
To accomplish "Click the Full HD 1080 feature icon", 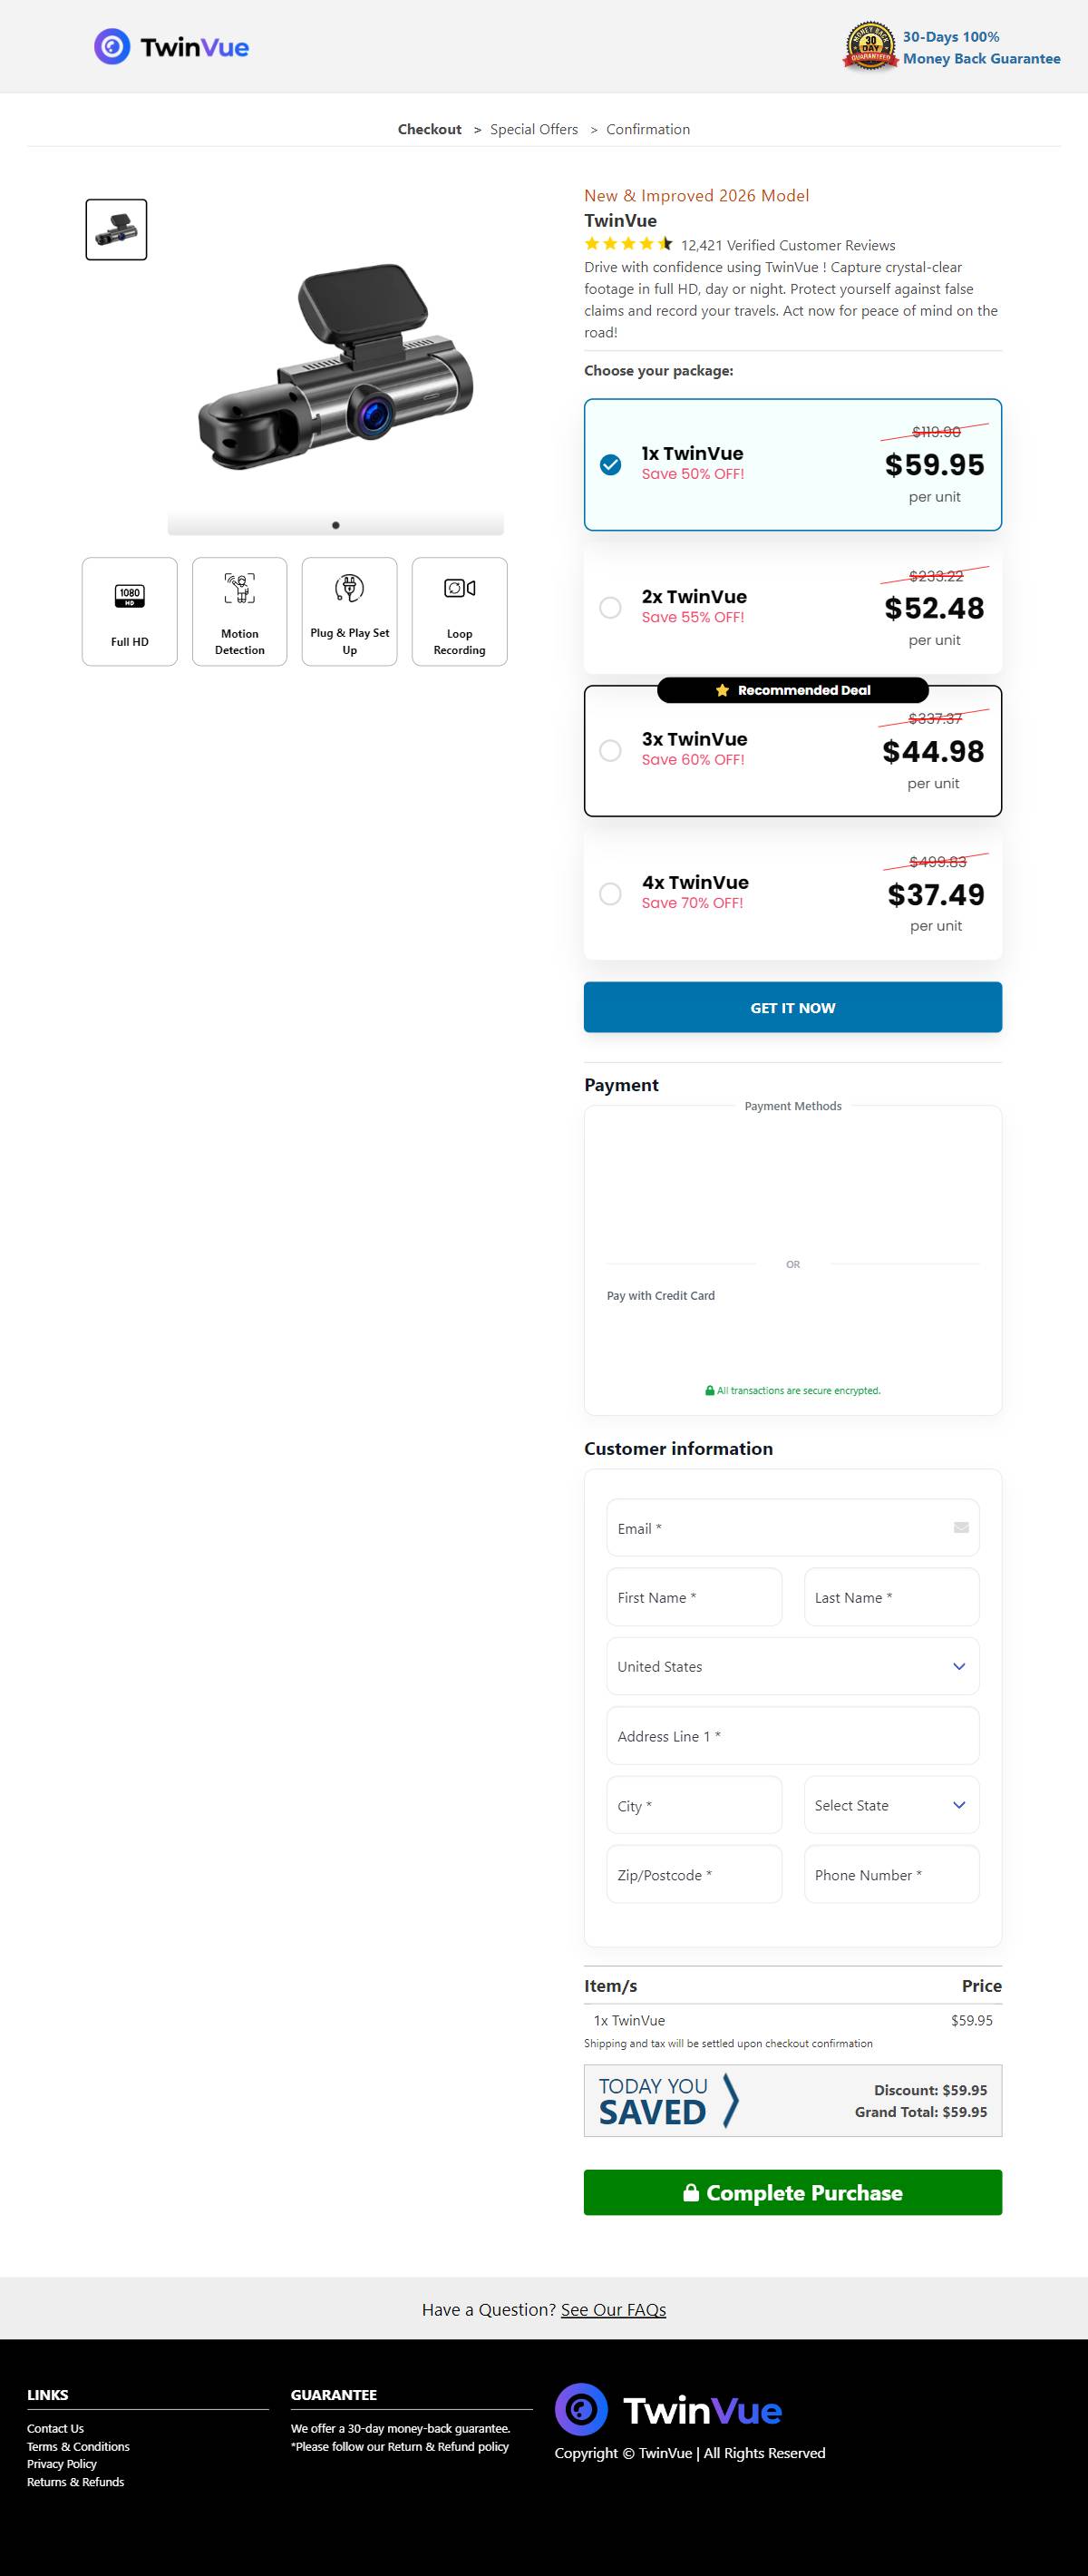I will coord(130,596).
